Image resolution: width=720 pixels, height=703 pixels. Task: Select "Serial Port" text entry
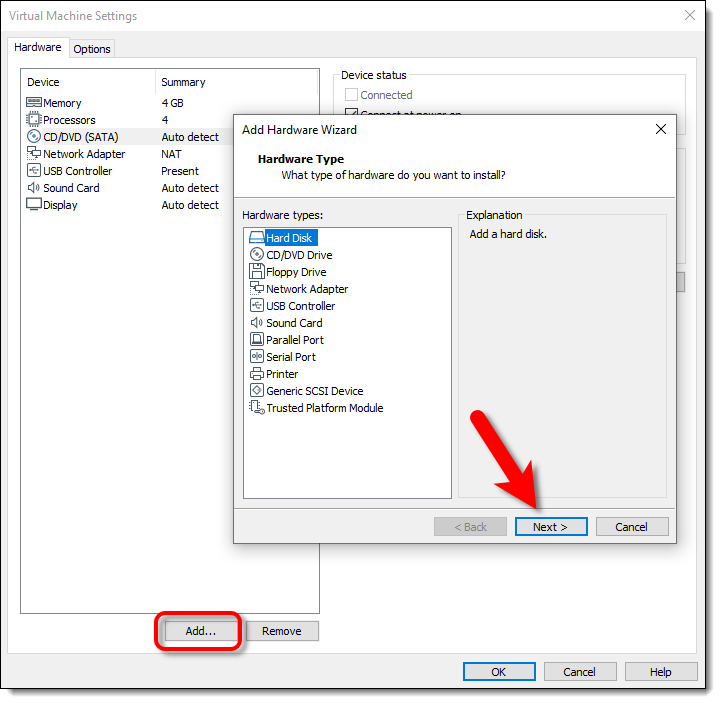tap(291, 357)
